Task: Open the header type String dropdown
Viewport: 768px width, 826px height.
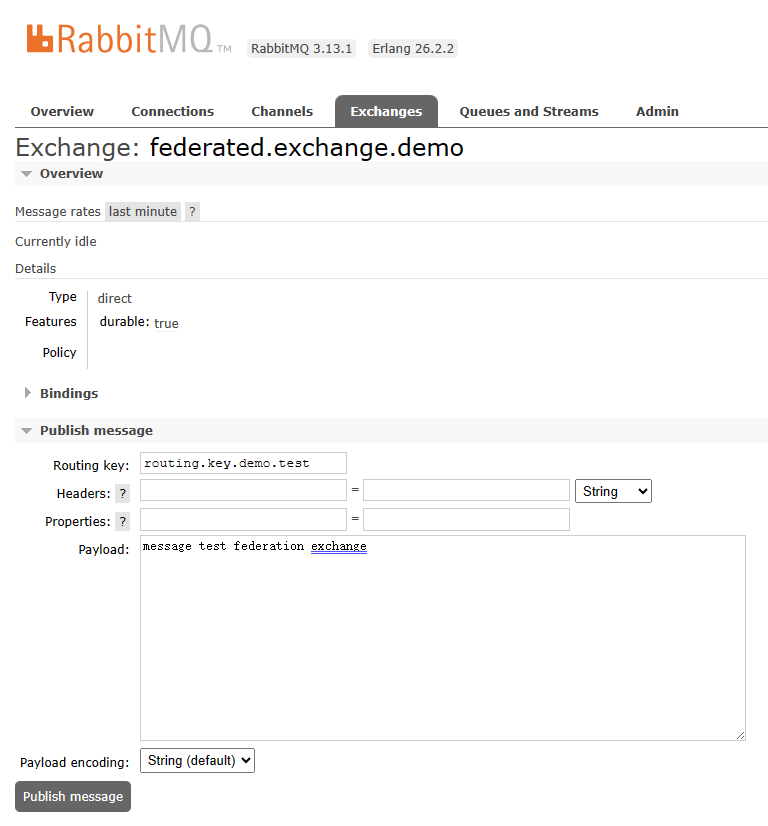Action: [613, 491]
